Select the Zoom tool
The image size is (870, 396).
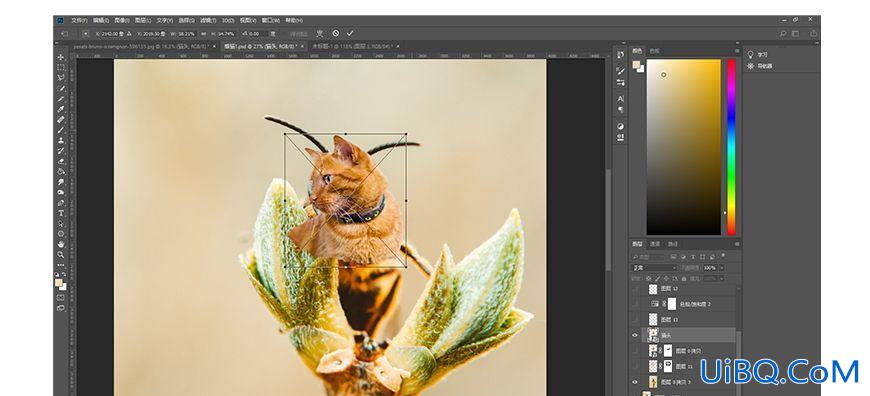click(61, 255)
